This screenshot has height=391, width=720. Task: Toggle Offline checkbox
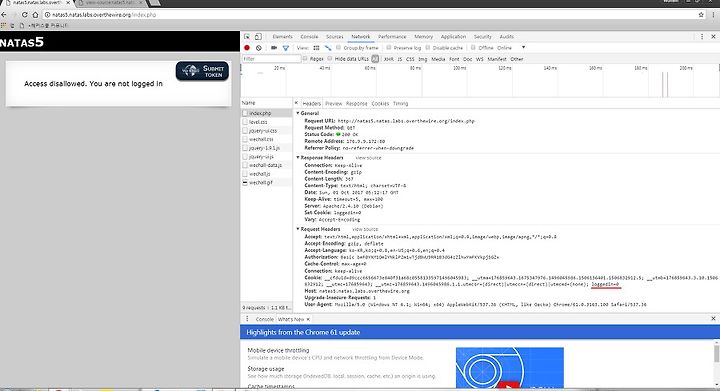pos(473,48)
